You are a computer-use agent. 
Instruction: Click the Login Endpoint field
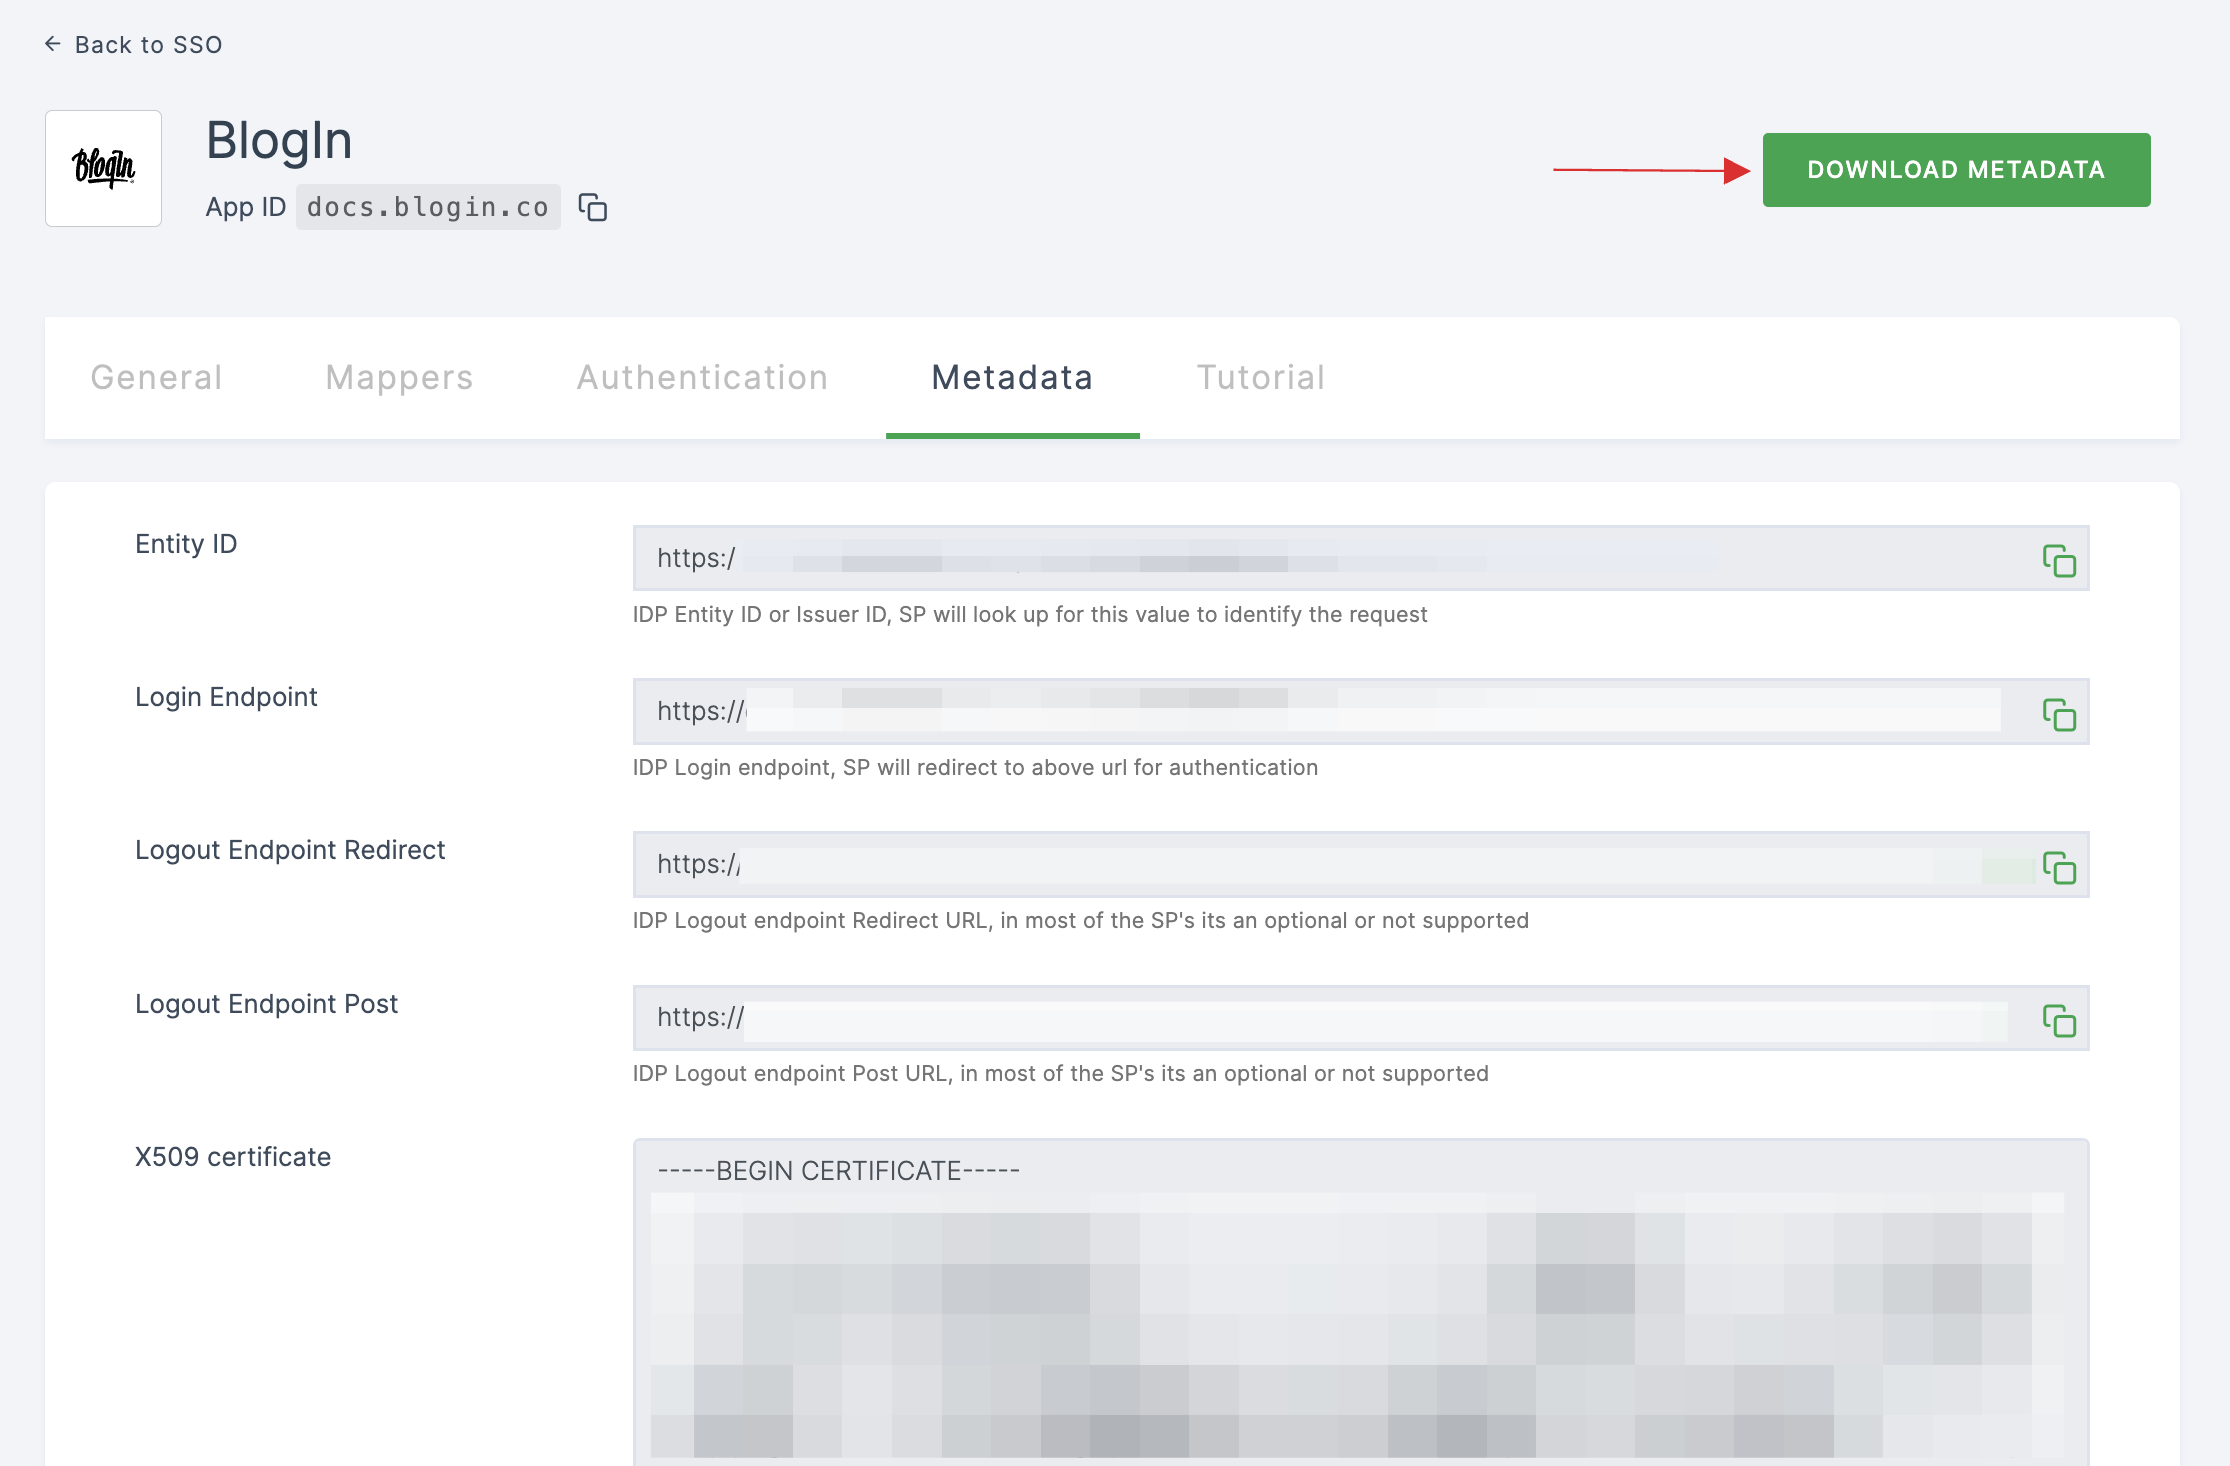(1361, 711)
